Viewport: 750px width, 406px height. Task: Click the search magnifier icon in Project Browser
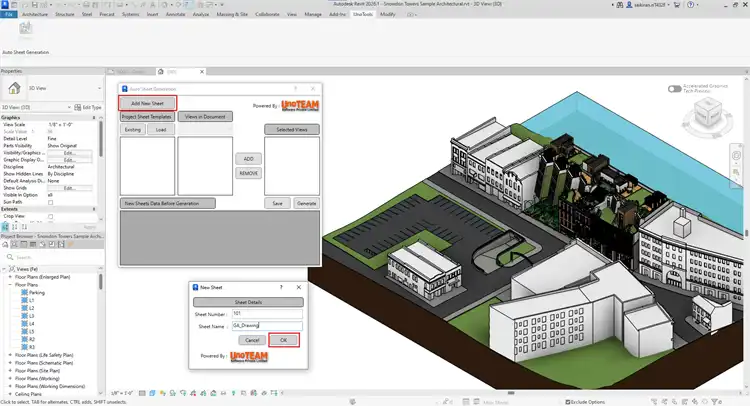pos(10,257)
